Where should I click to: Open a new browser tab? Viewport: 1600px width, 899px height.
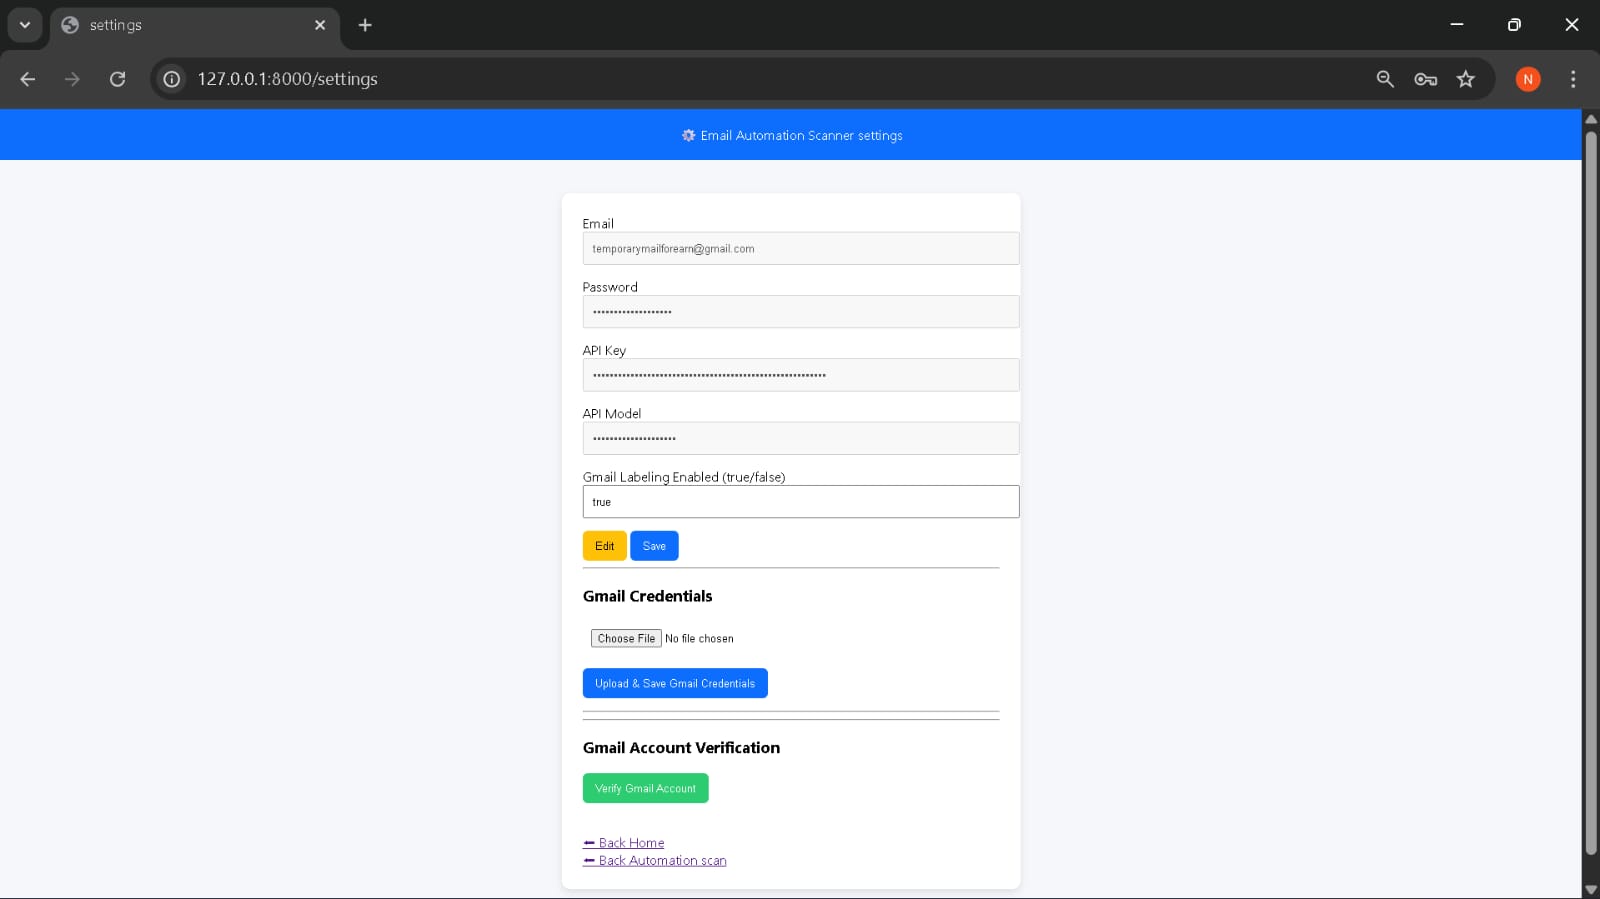365,25
